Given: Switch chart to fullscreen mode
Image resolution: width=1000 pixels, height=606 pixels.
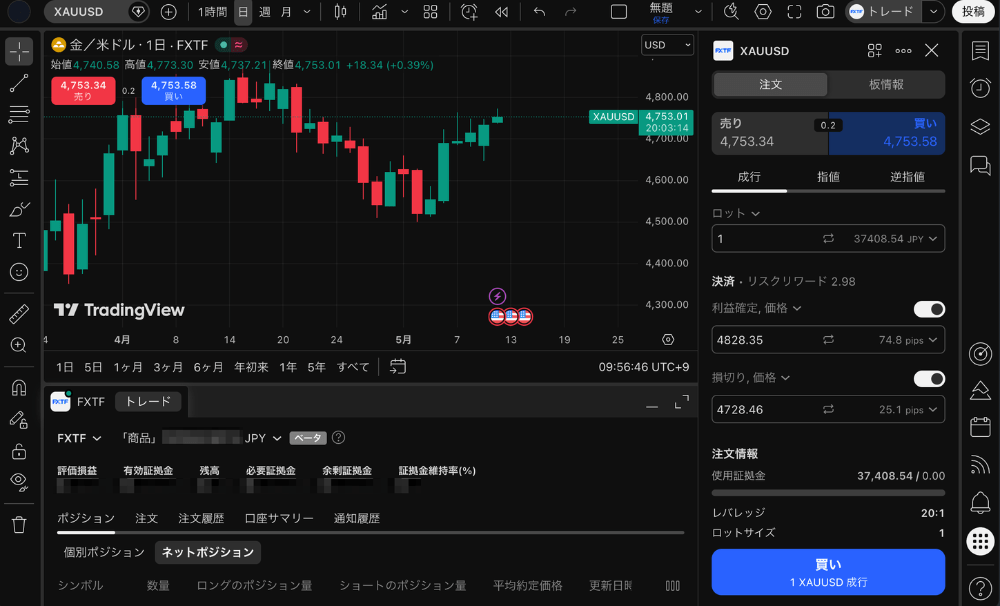Looking at the screenshot, I should click(x=794, y=11).
